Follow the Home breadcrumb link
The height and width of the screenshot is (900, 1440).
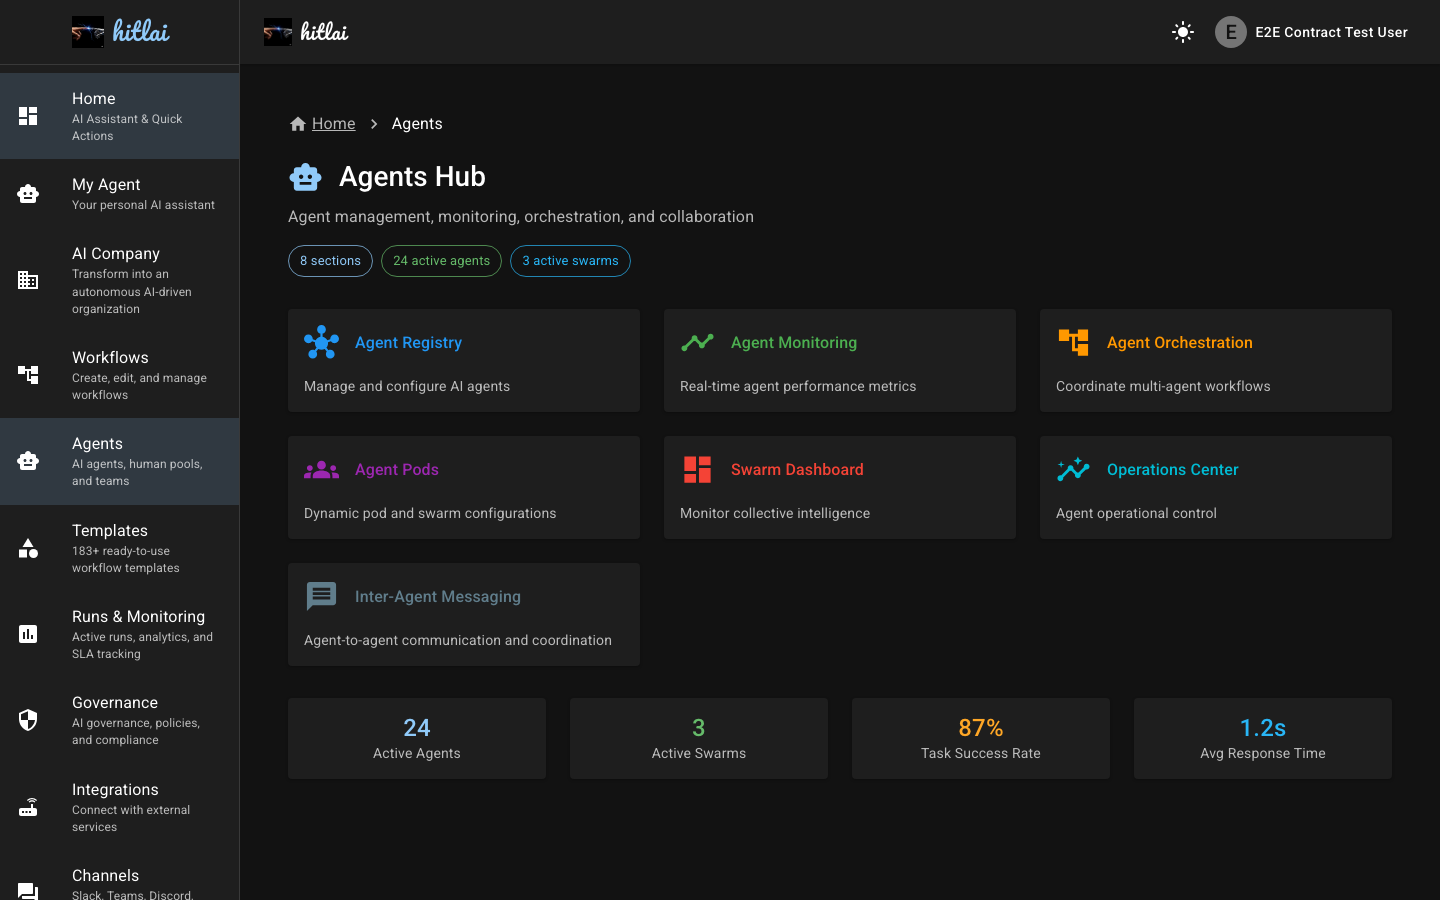pos(334,123)
